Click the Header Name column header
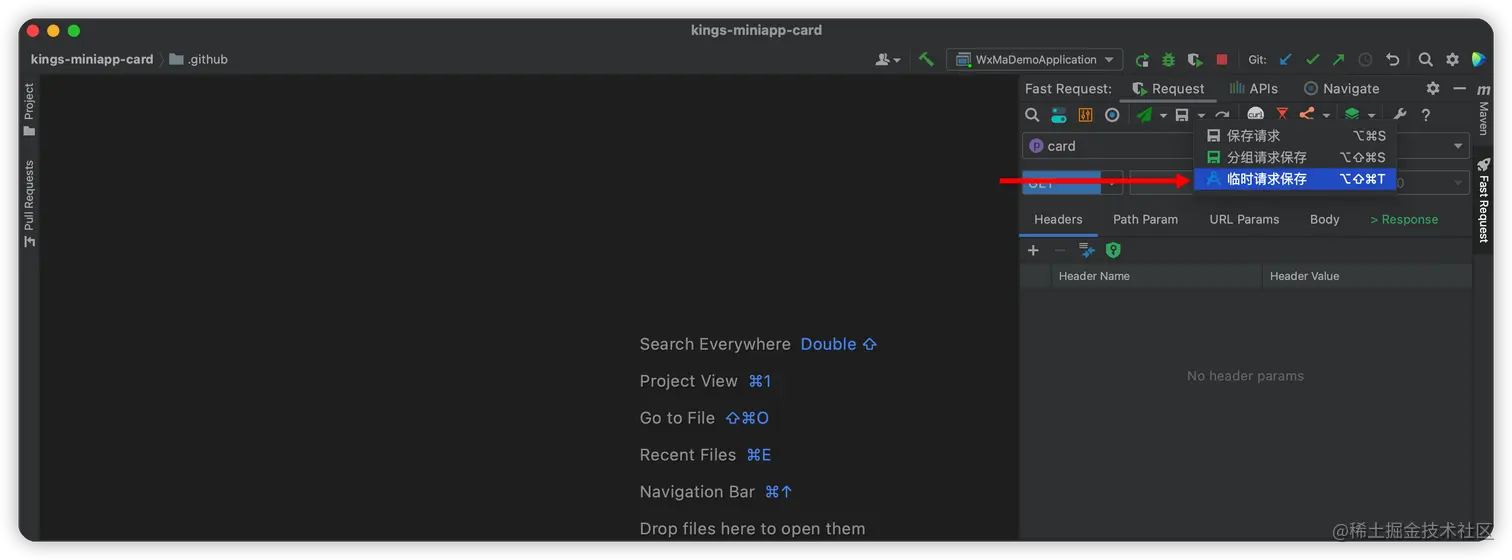 tap(1156, 276)
